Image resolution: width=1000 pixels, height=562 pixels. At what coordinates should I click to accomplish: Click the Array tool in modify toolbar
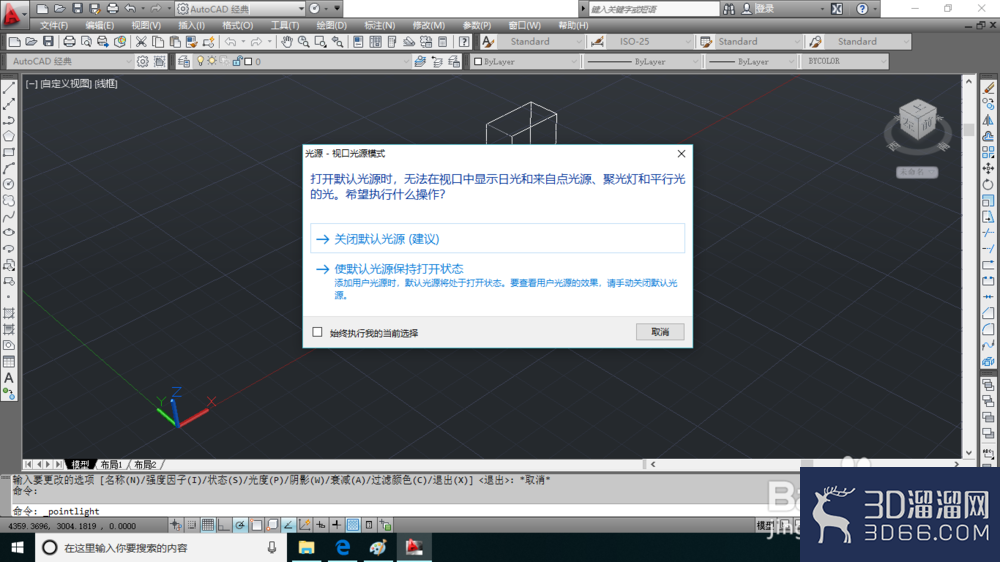click(989, 152)
